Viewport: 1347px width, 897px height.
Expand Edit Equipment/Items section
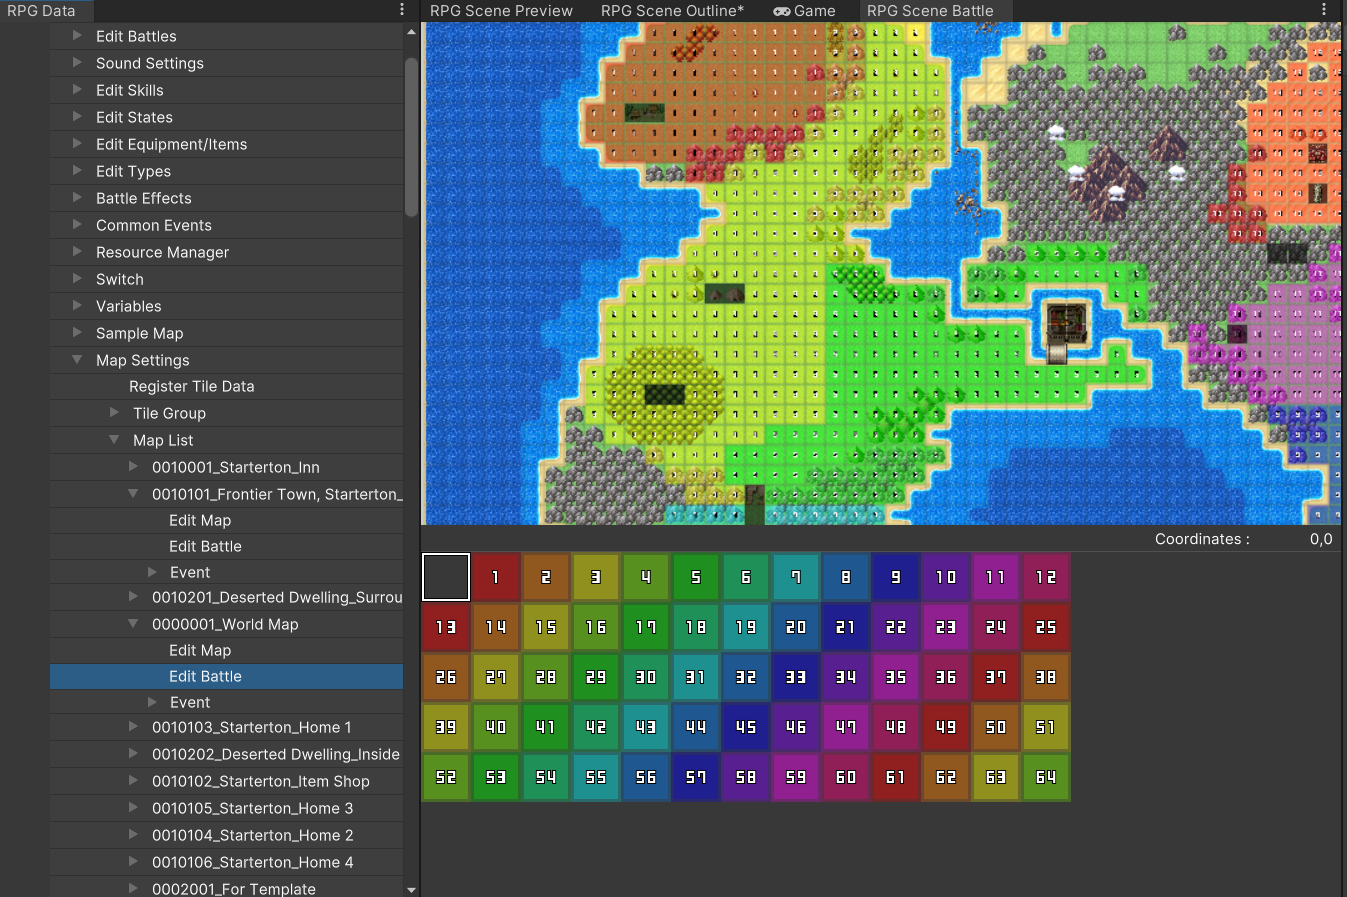click(x=77, y=143)
